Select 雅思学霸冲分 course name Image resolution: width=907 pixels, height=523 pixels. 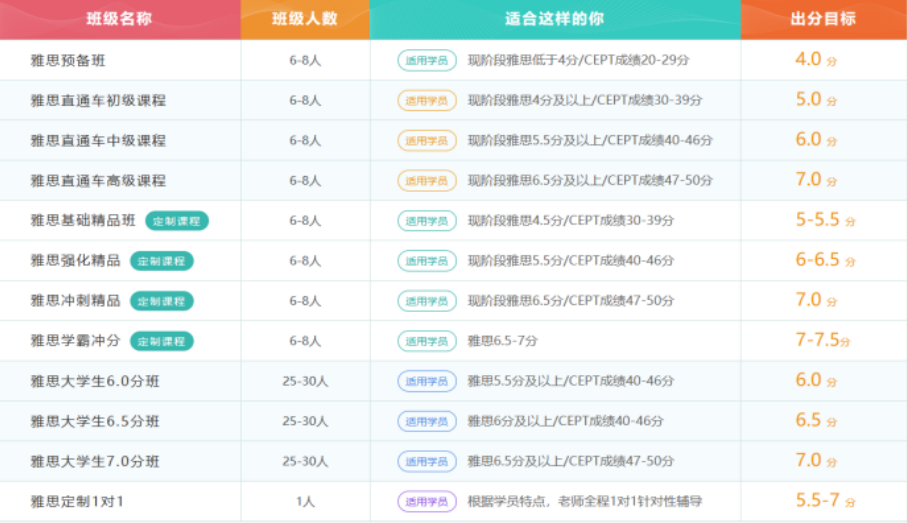(75, 341)
